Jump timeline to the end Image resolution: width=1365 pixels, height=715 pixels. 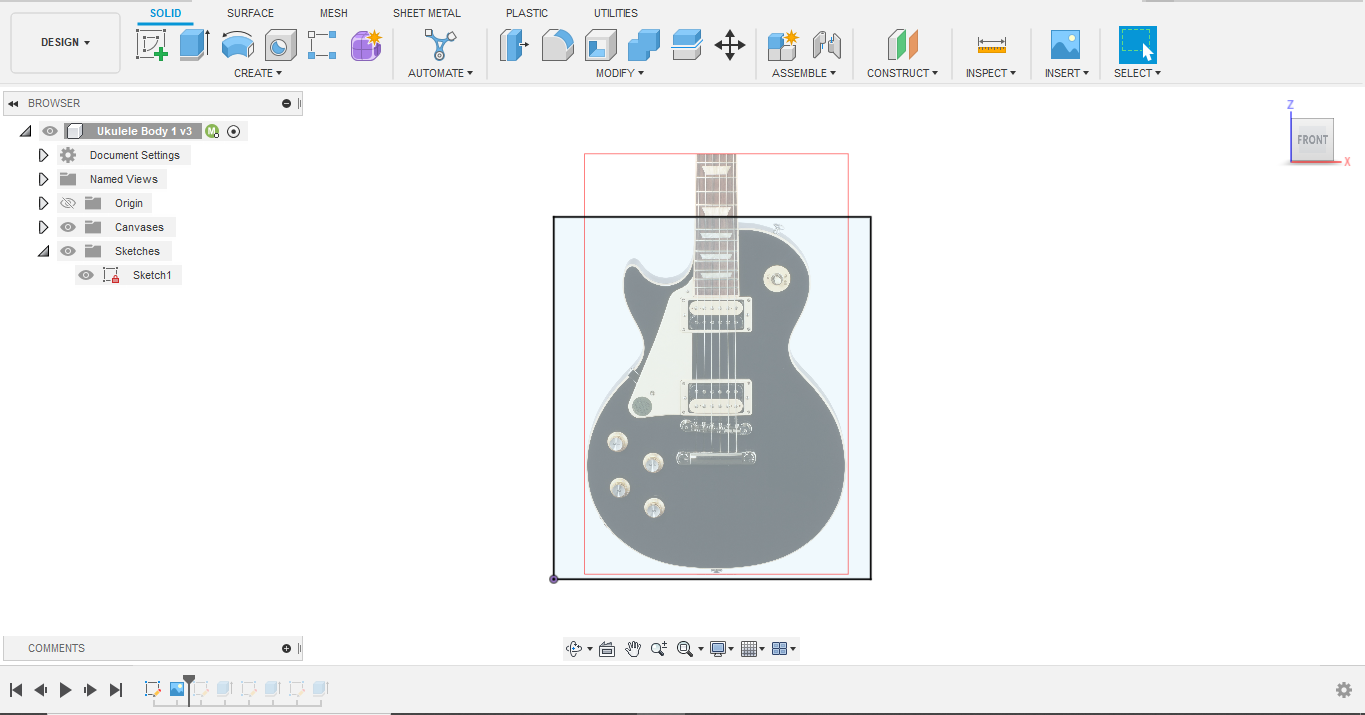(116, 690)
